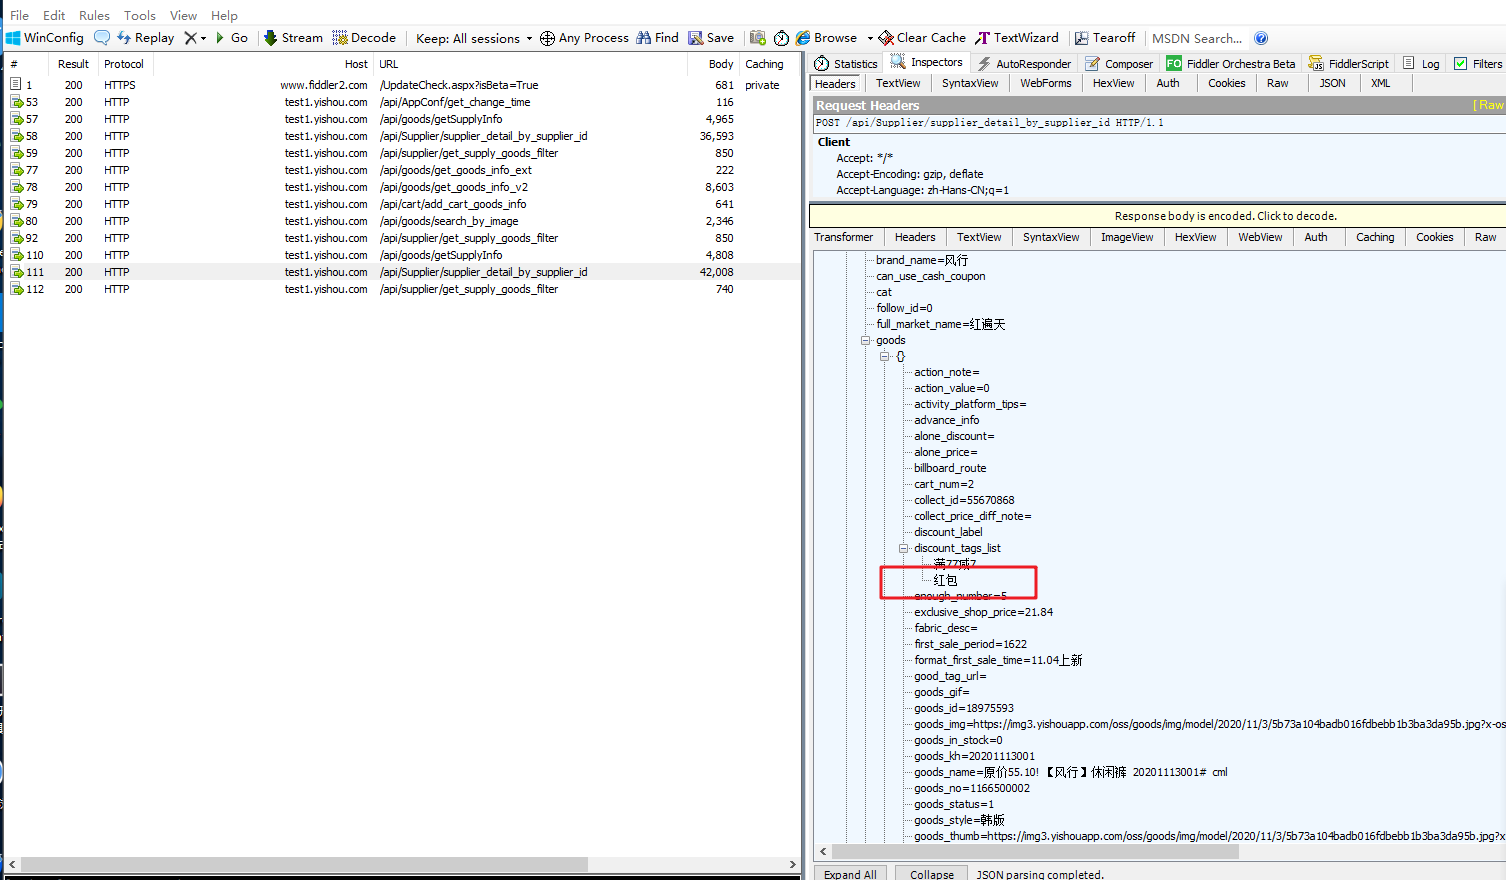Open the TextWizard tool

(1017, 38)
